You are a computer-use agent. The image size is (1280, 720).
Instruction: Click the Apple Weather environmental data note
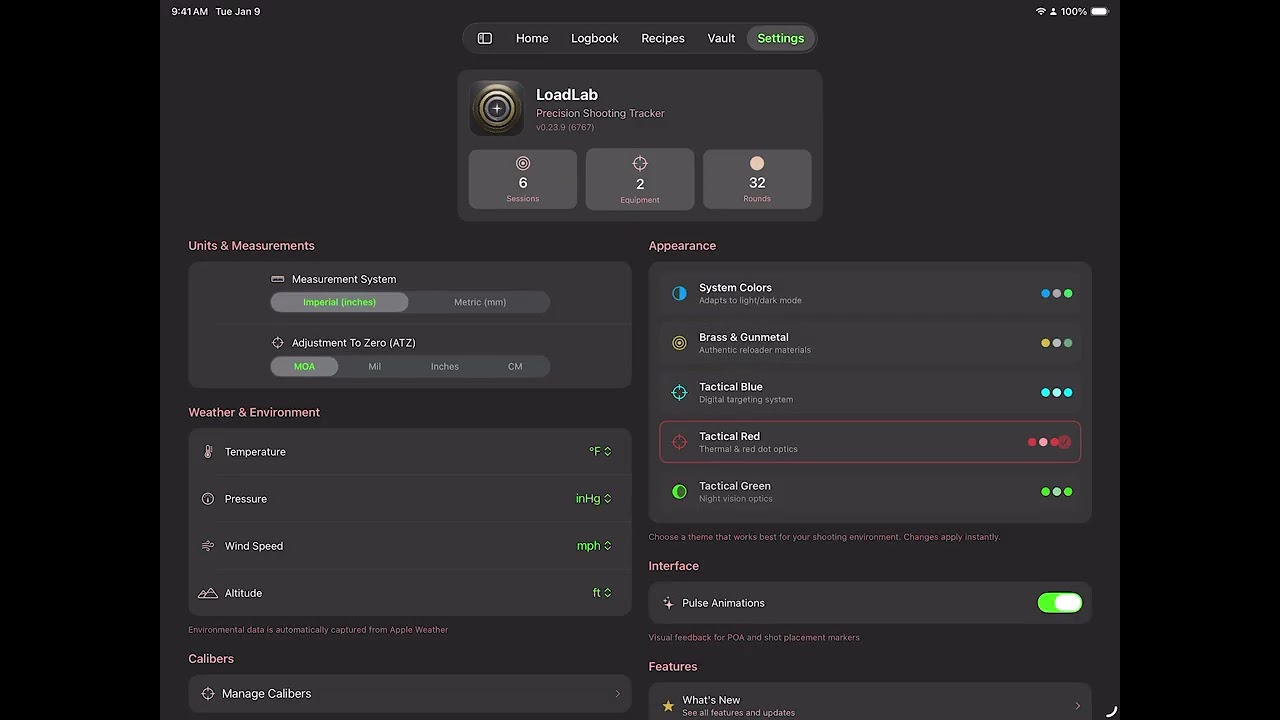tap(318, 630)
